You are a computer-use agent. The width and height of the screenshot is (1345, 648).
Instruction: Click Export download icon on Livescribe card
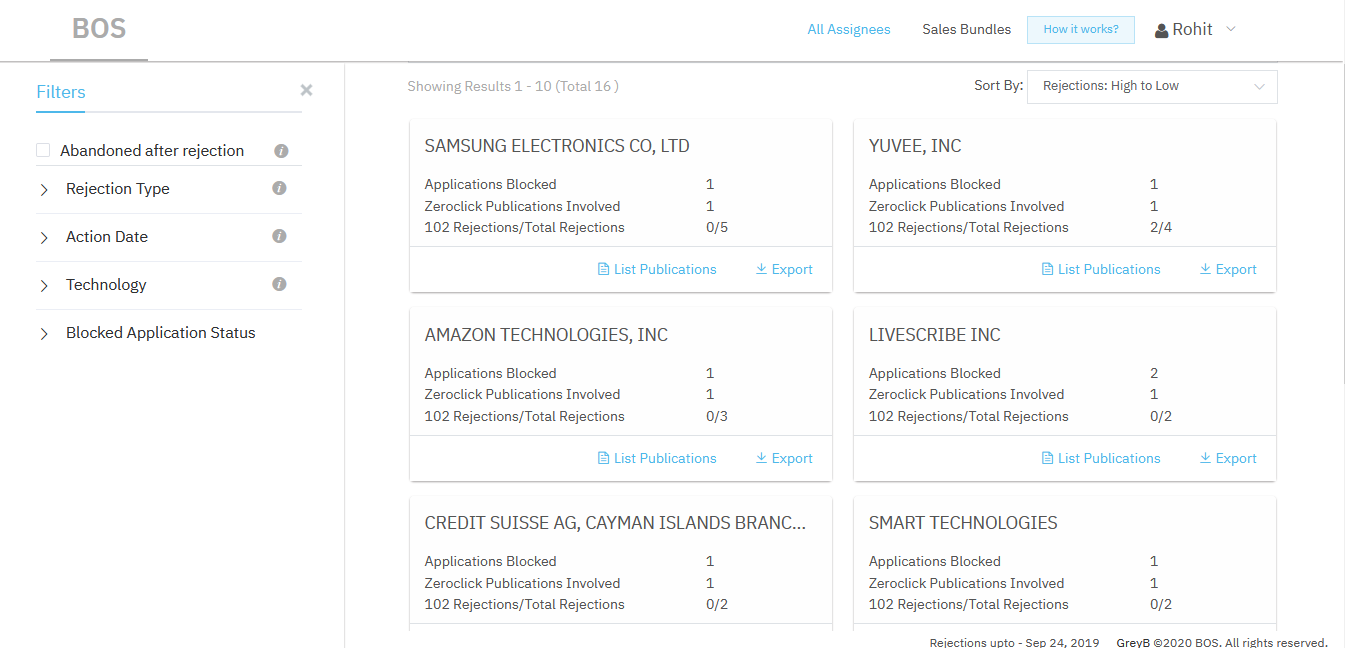(1205, 458)
